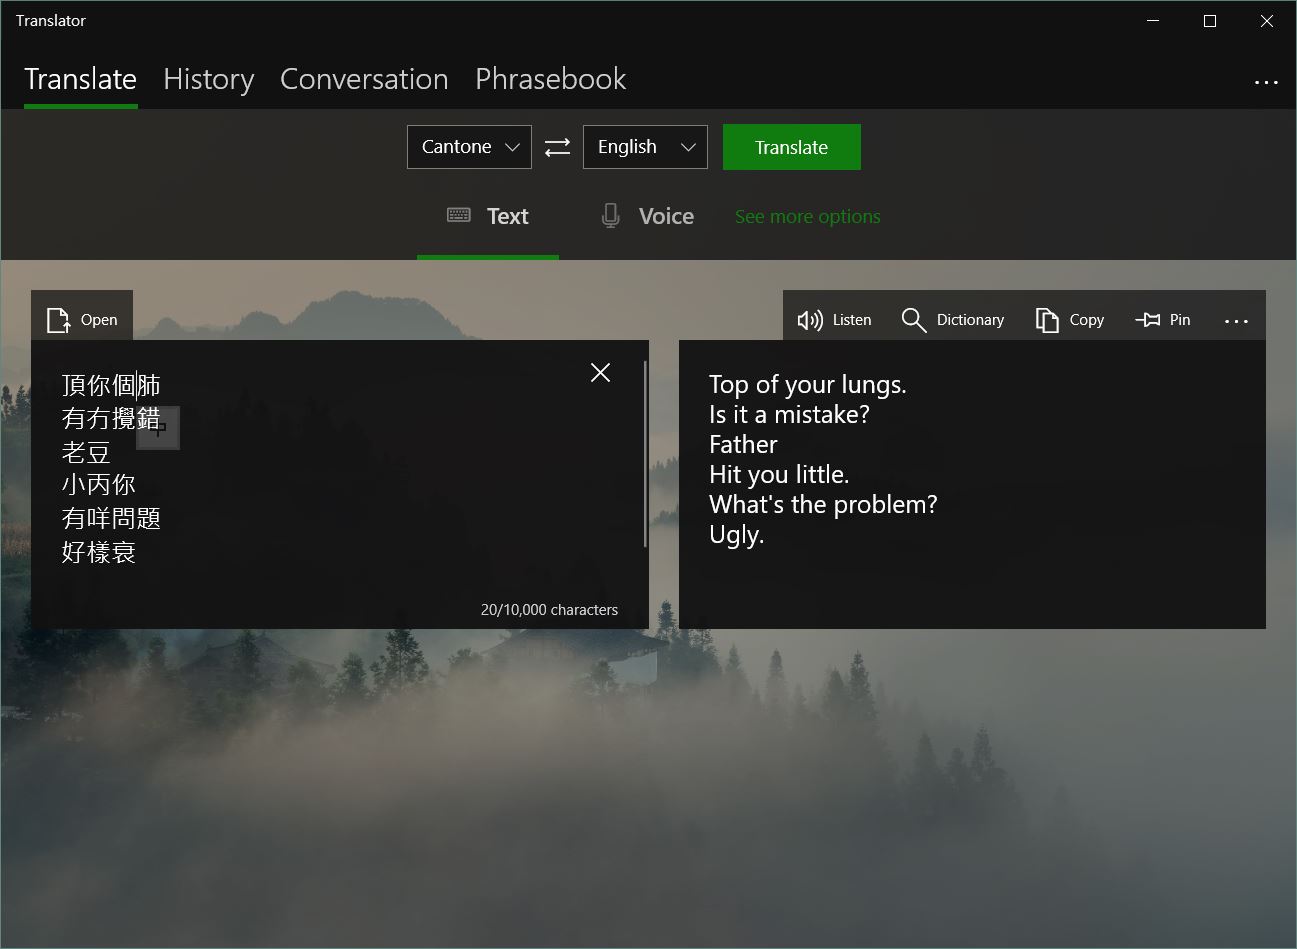The width and height of the screenshot is (1297, 949).
Task: Open the History tab
Action: (208, 79)
